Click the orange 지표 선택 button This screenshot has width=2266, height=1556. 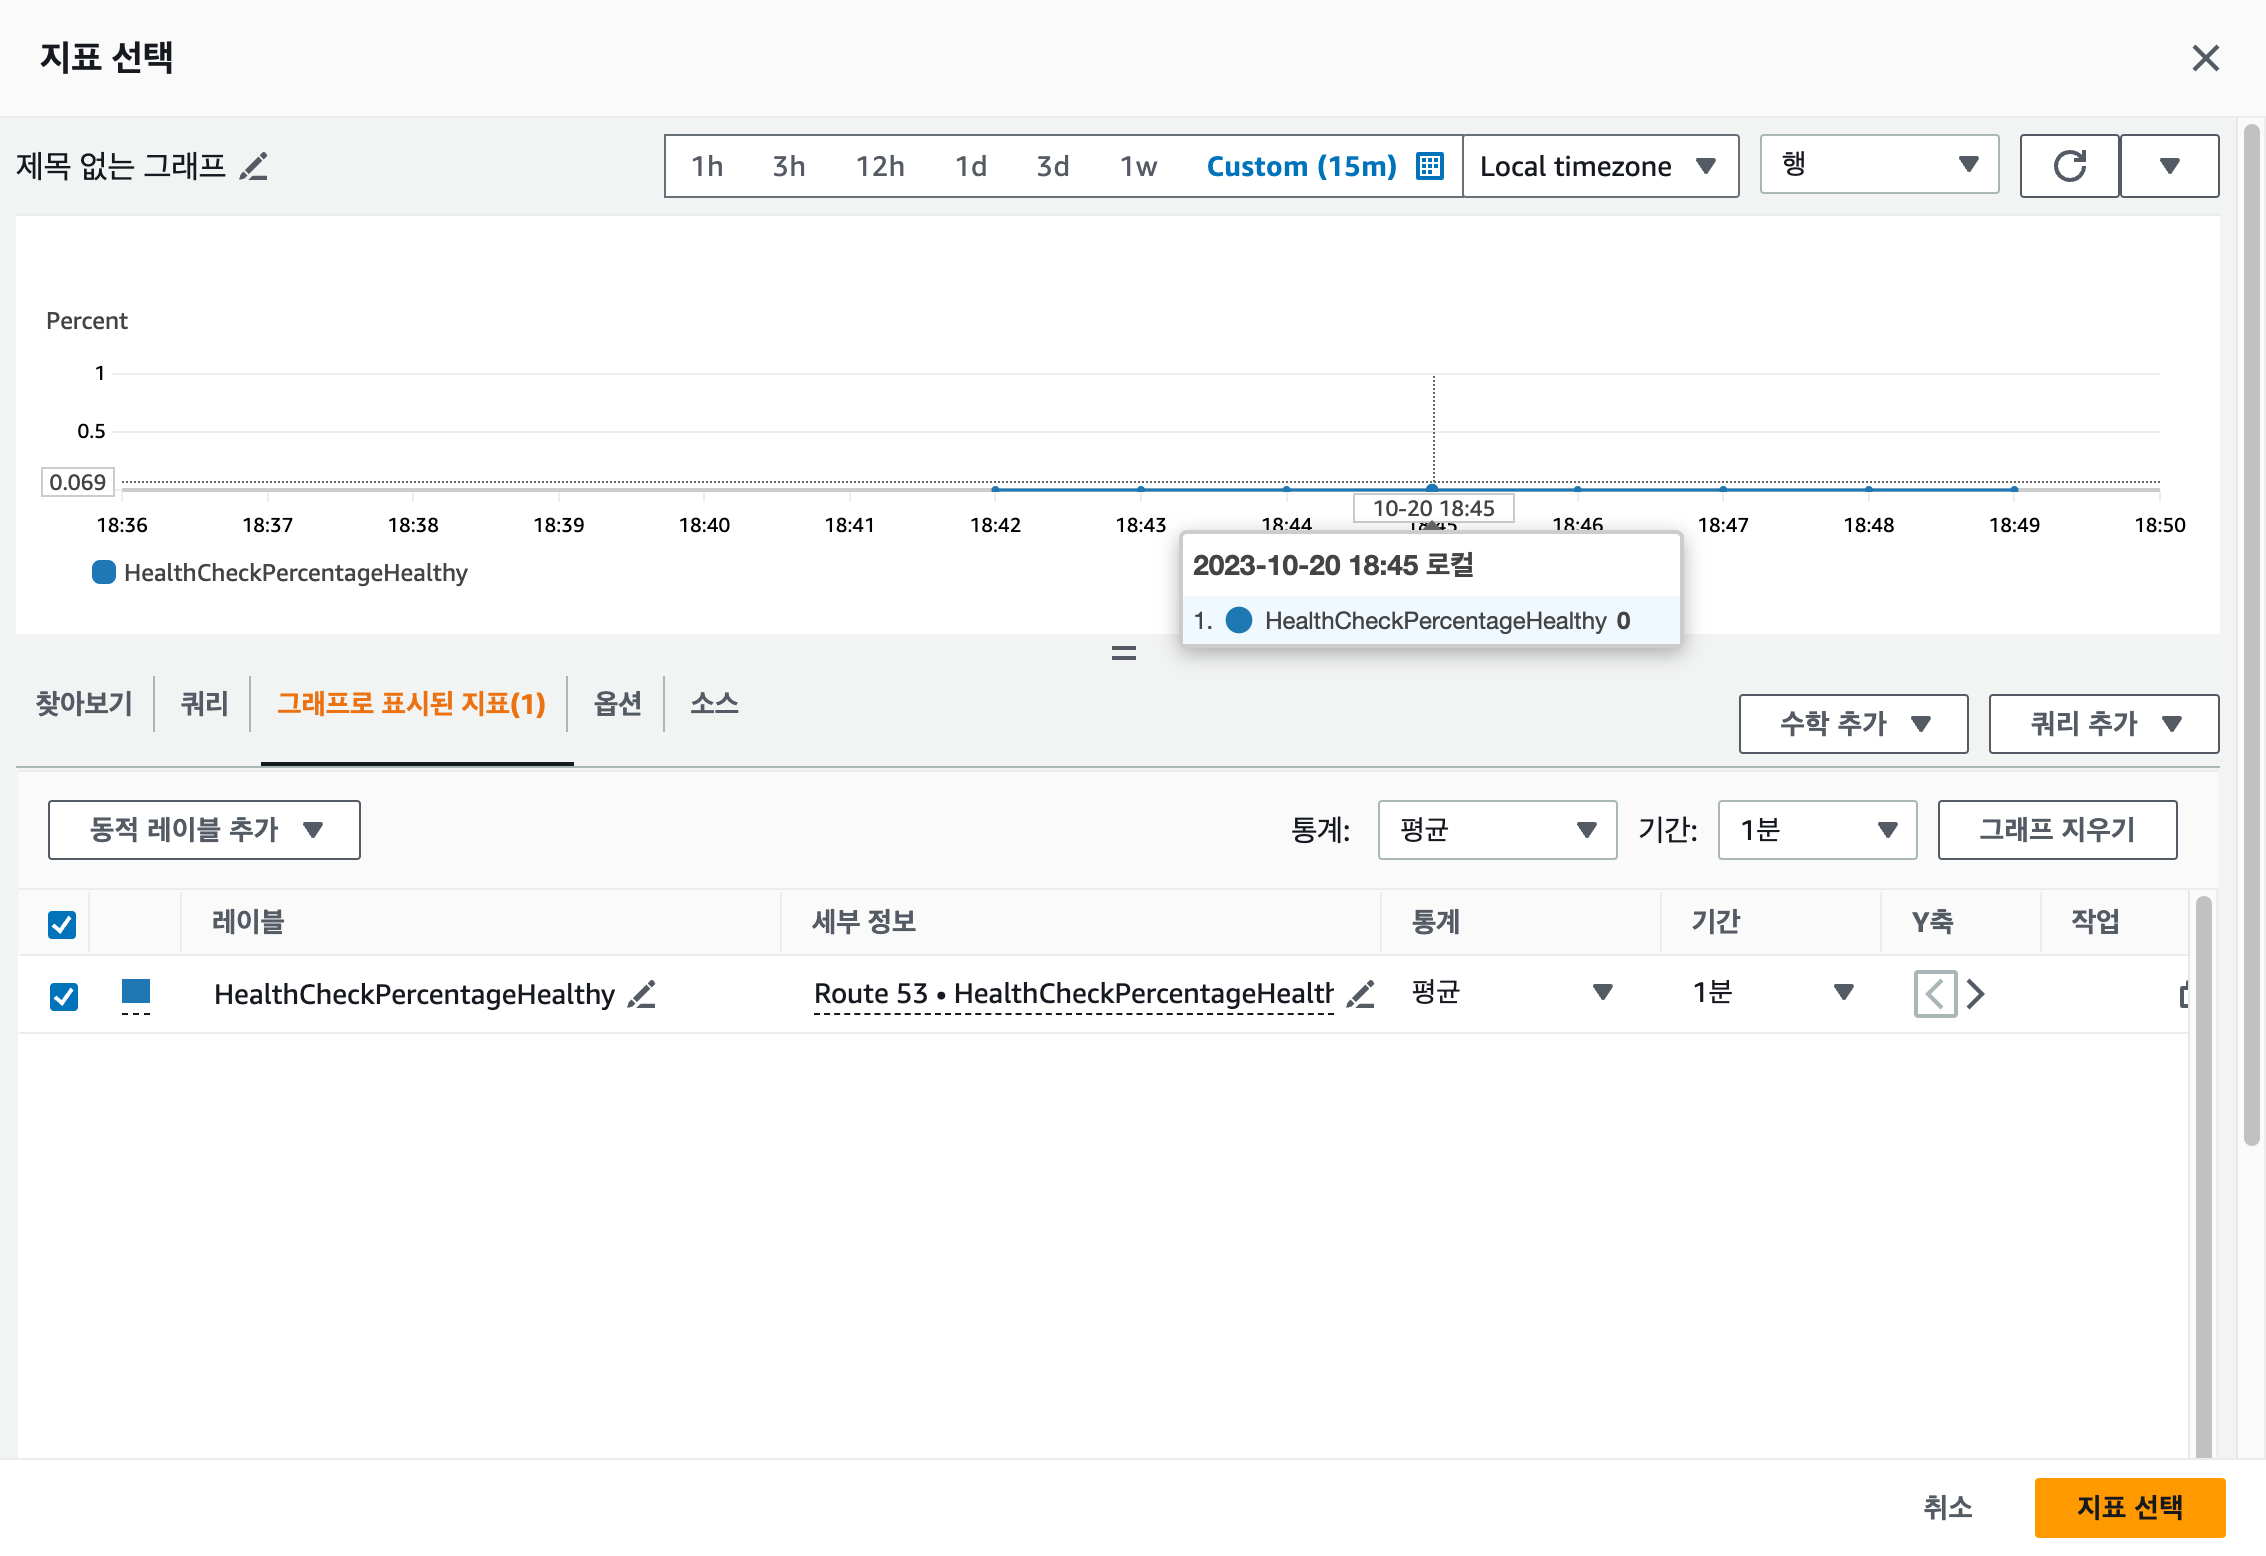coord(2129,1507)
